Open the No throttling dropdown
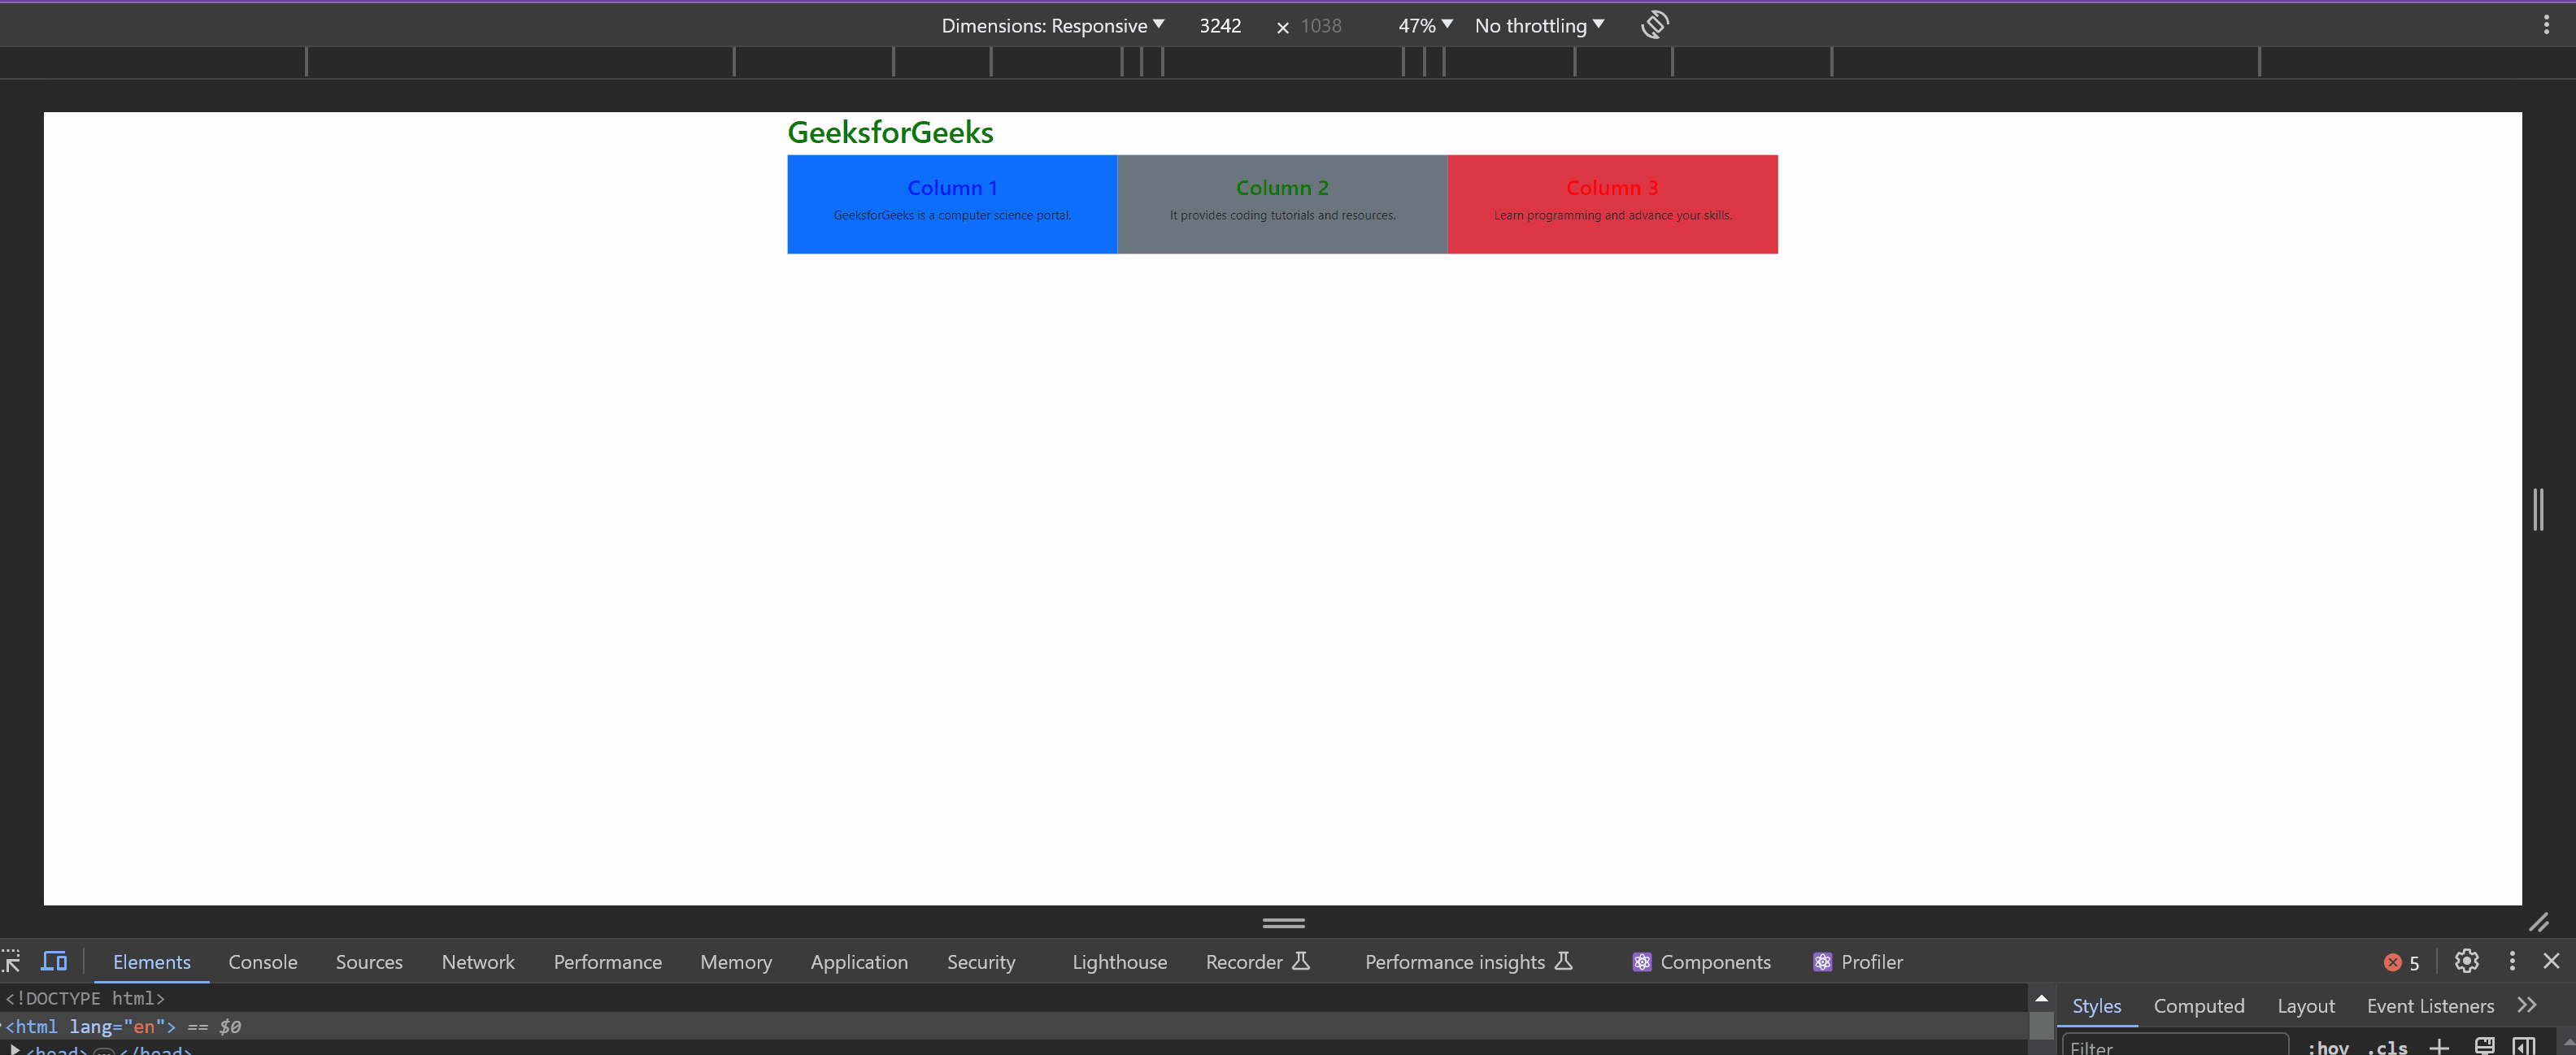The width and height of the screenshot is (2576, 1055). coord(1539,25)
